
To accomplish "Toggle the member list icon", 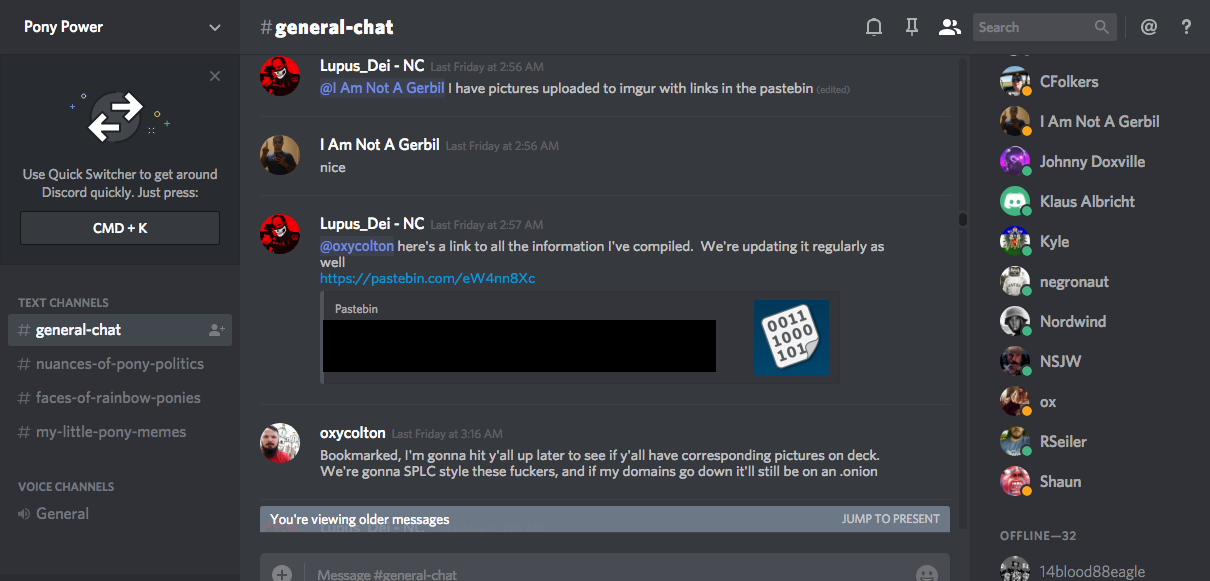I will point(949,27).
